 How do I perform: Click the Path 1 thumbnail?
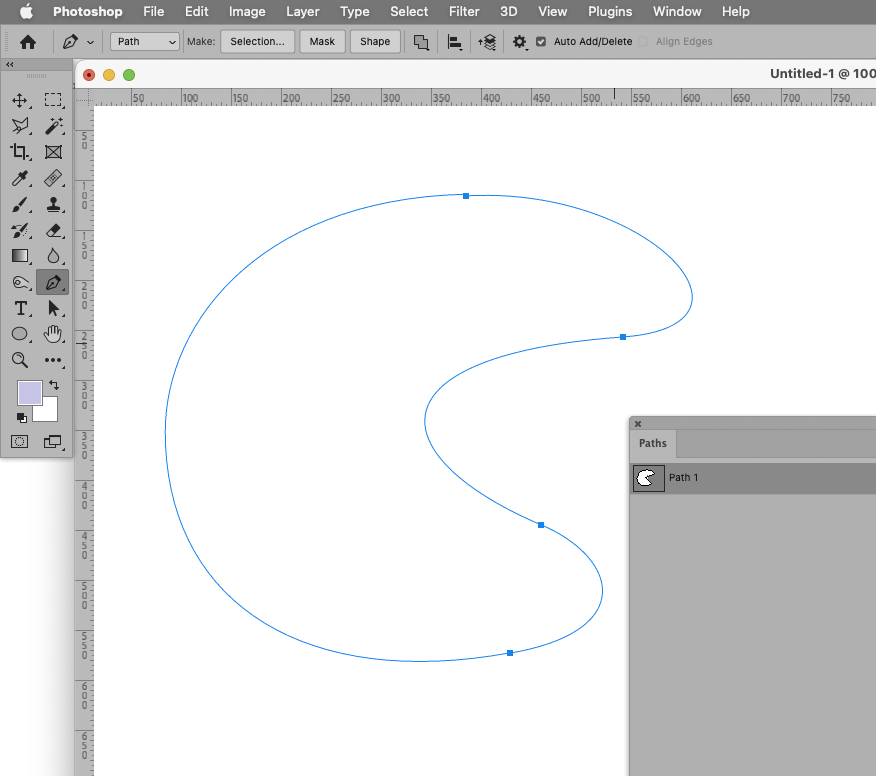point(648,478)
